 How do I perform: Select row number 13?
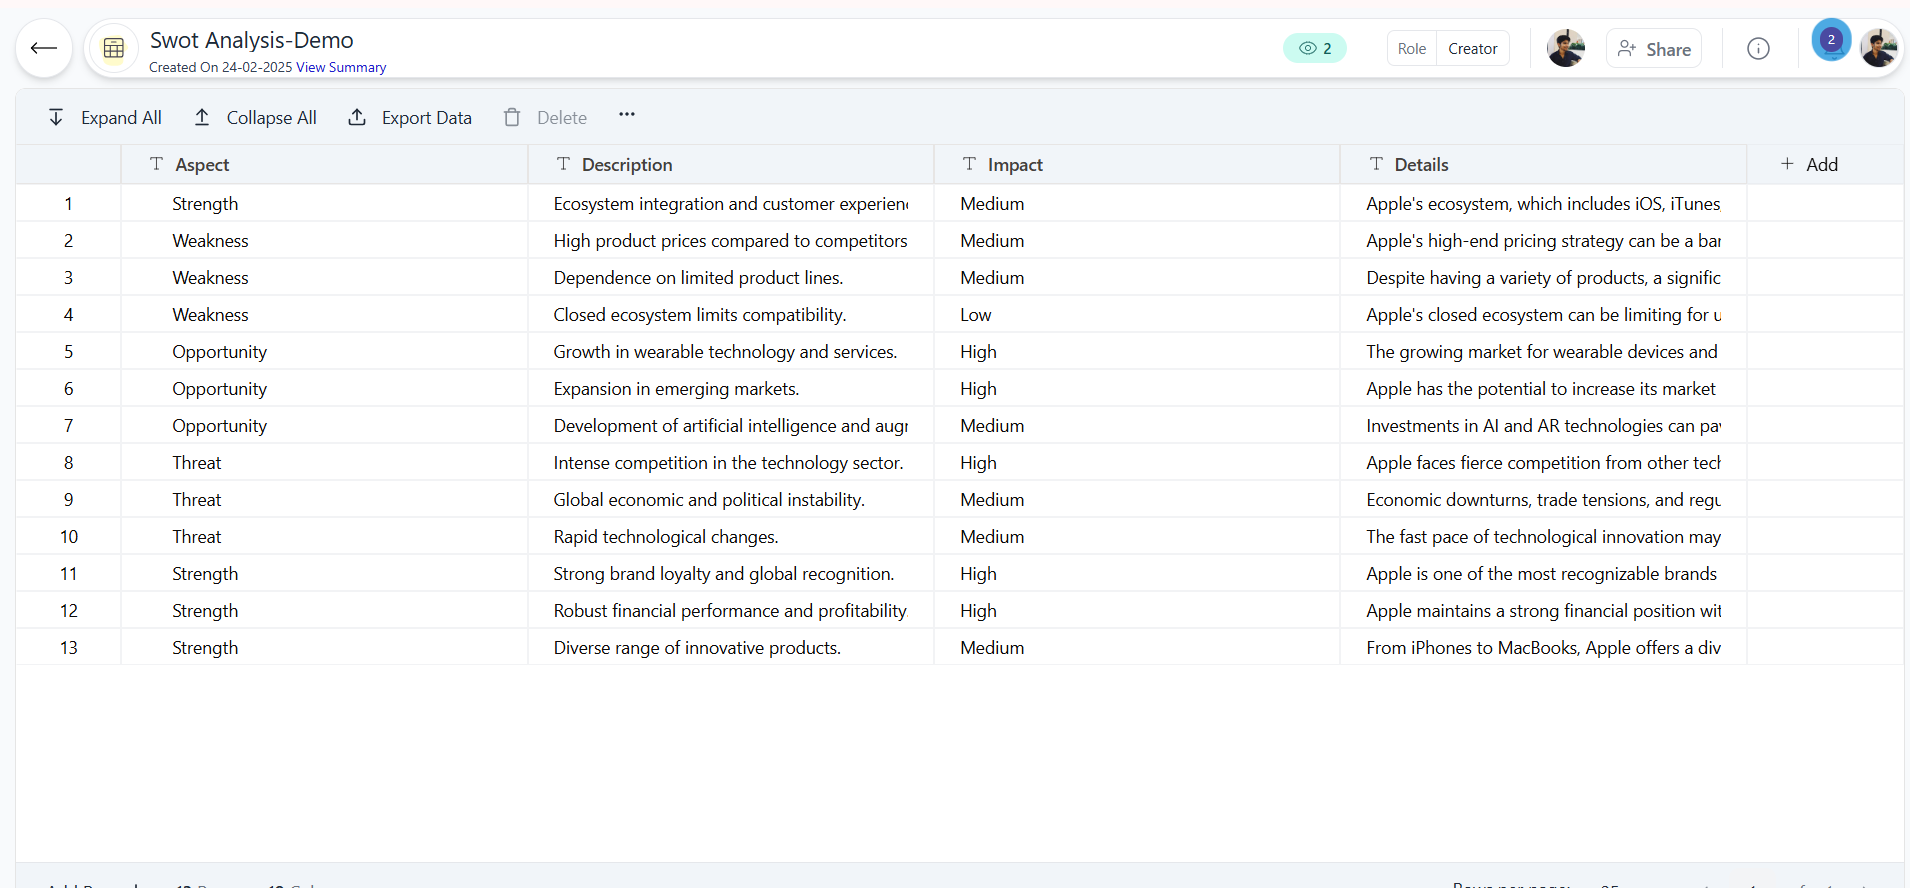[68, 648]
